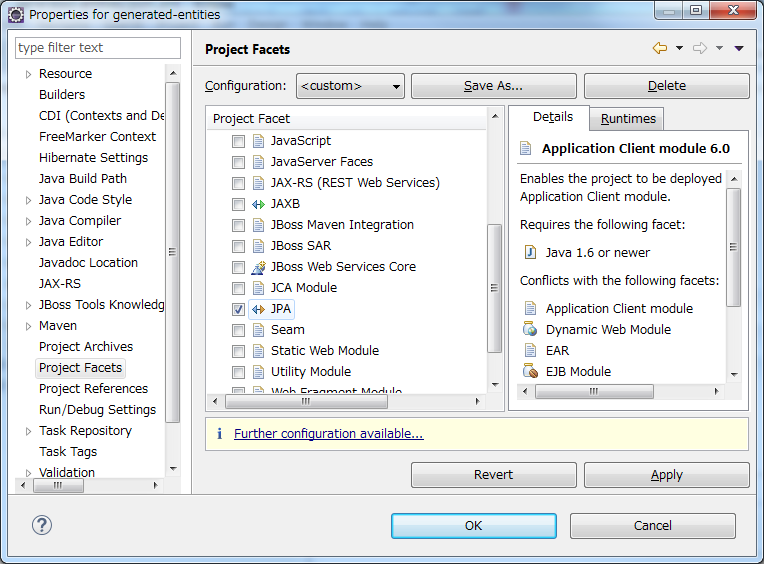Viewport: 764px width, 564px height.
Task: Click the Delete configuration button
Action: pos(667,86)
